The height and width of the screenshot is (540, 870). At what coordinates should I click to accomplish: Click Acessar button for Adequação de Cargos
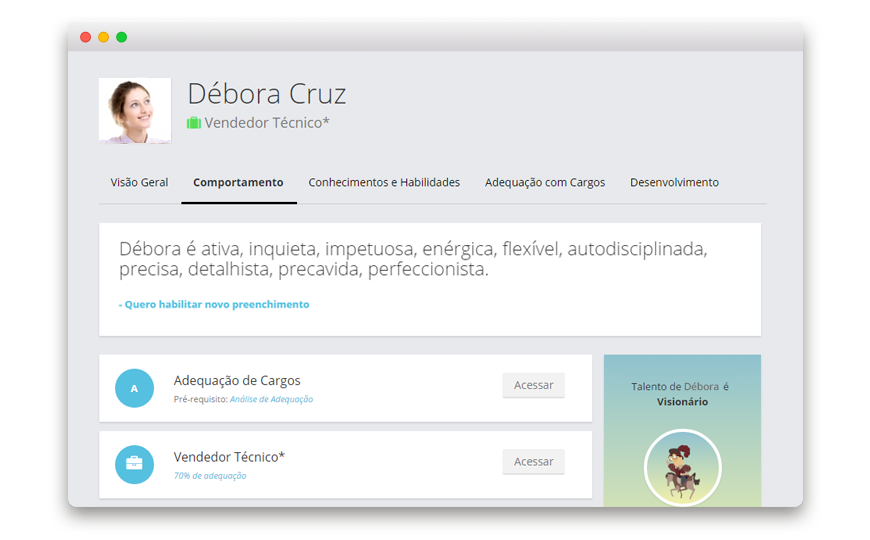[x=533, y=385]
